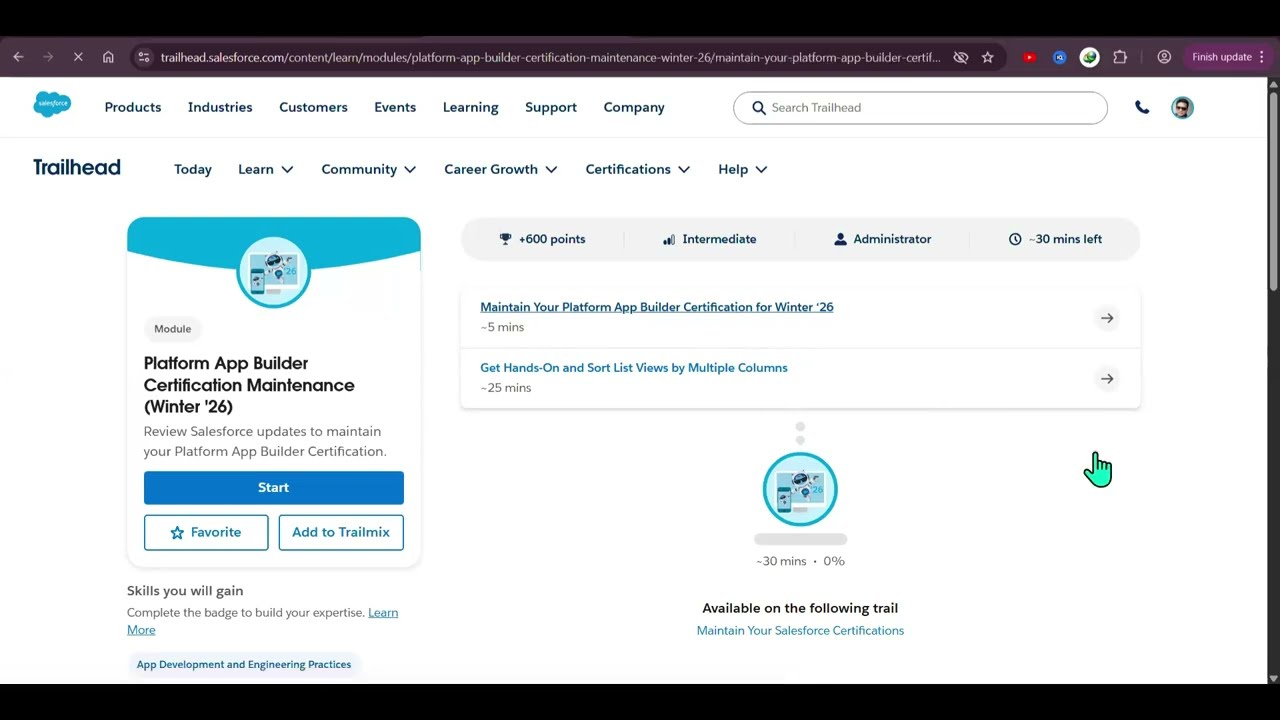1280x720 pixels.
Task: Click the crossed-out eye icon in address bar
Action: 961,57
